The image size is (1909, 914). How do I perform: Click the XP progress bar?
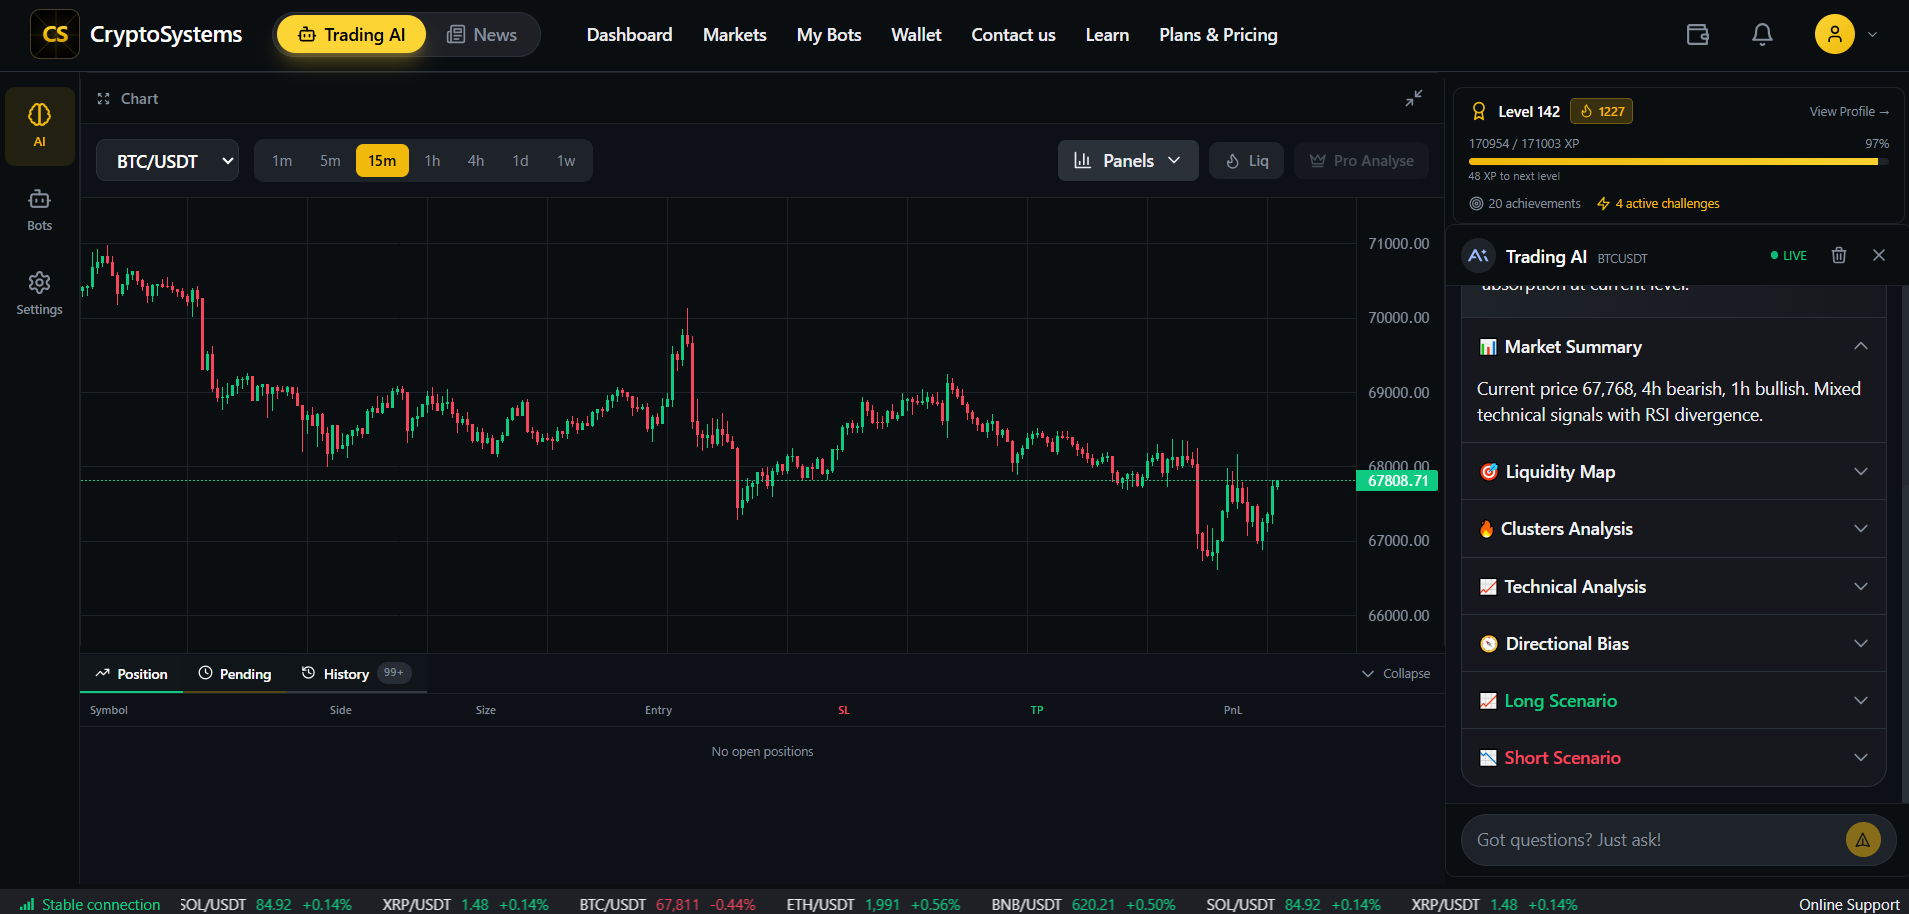(1675, 160)
